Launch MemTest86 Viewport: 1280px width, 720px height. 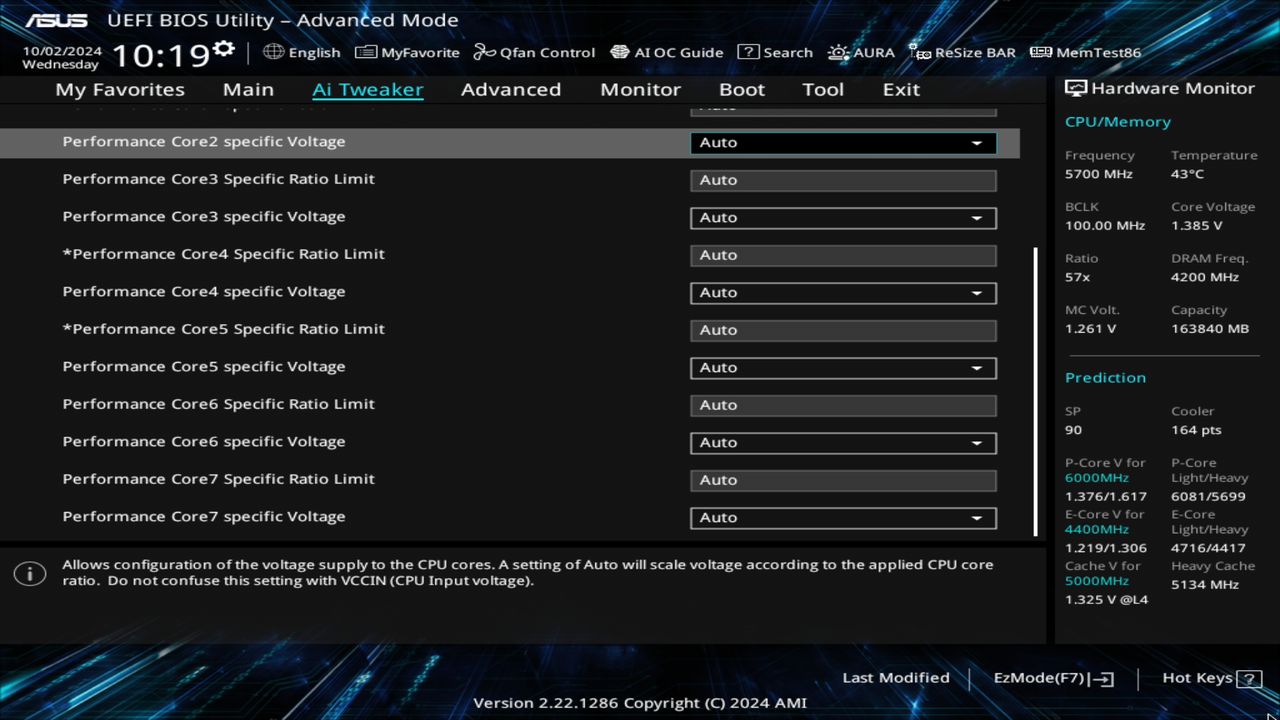click(1085, 52)
